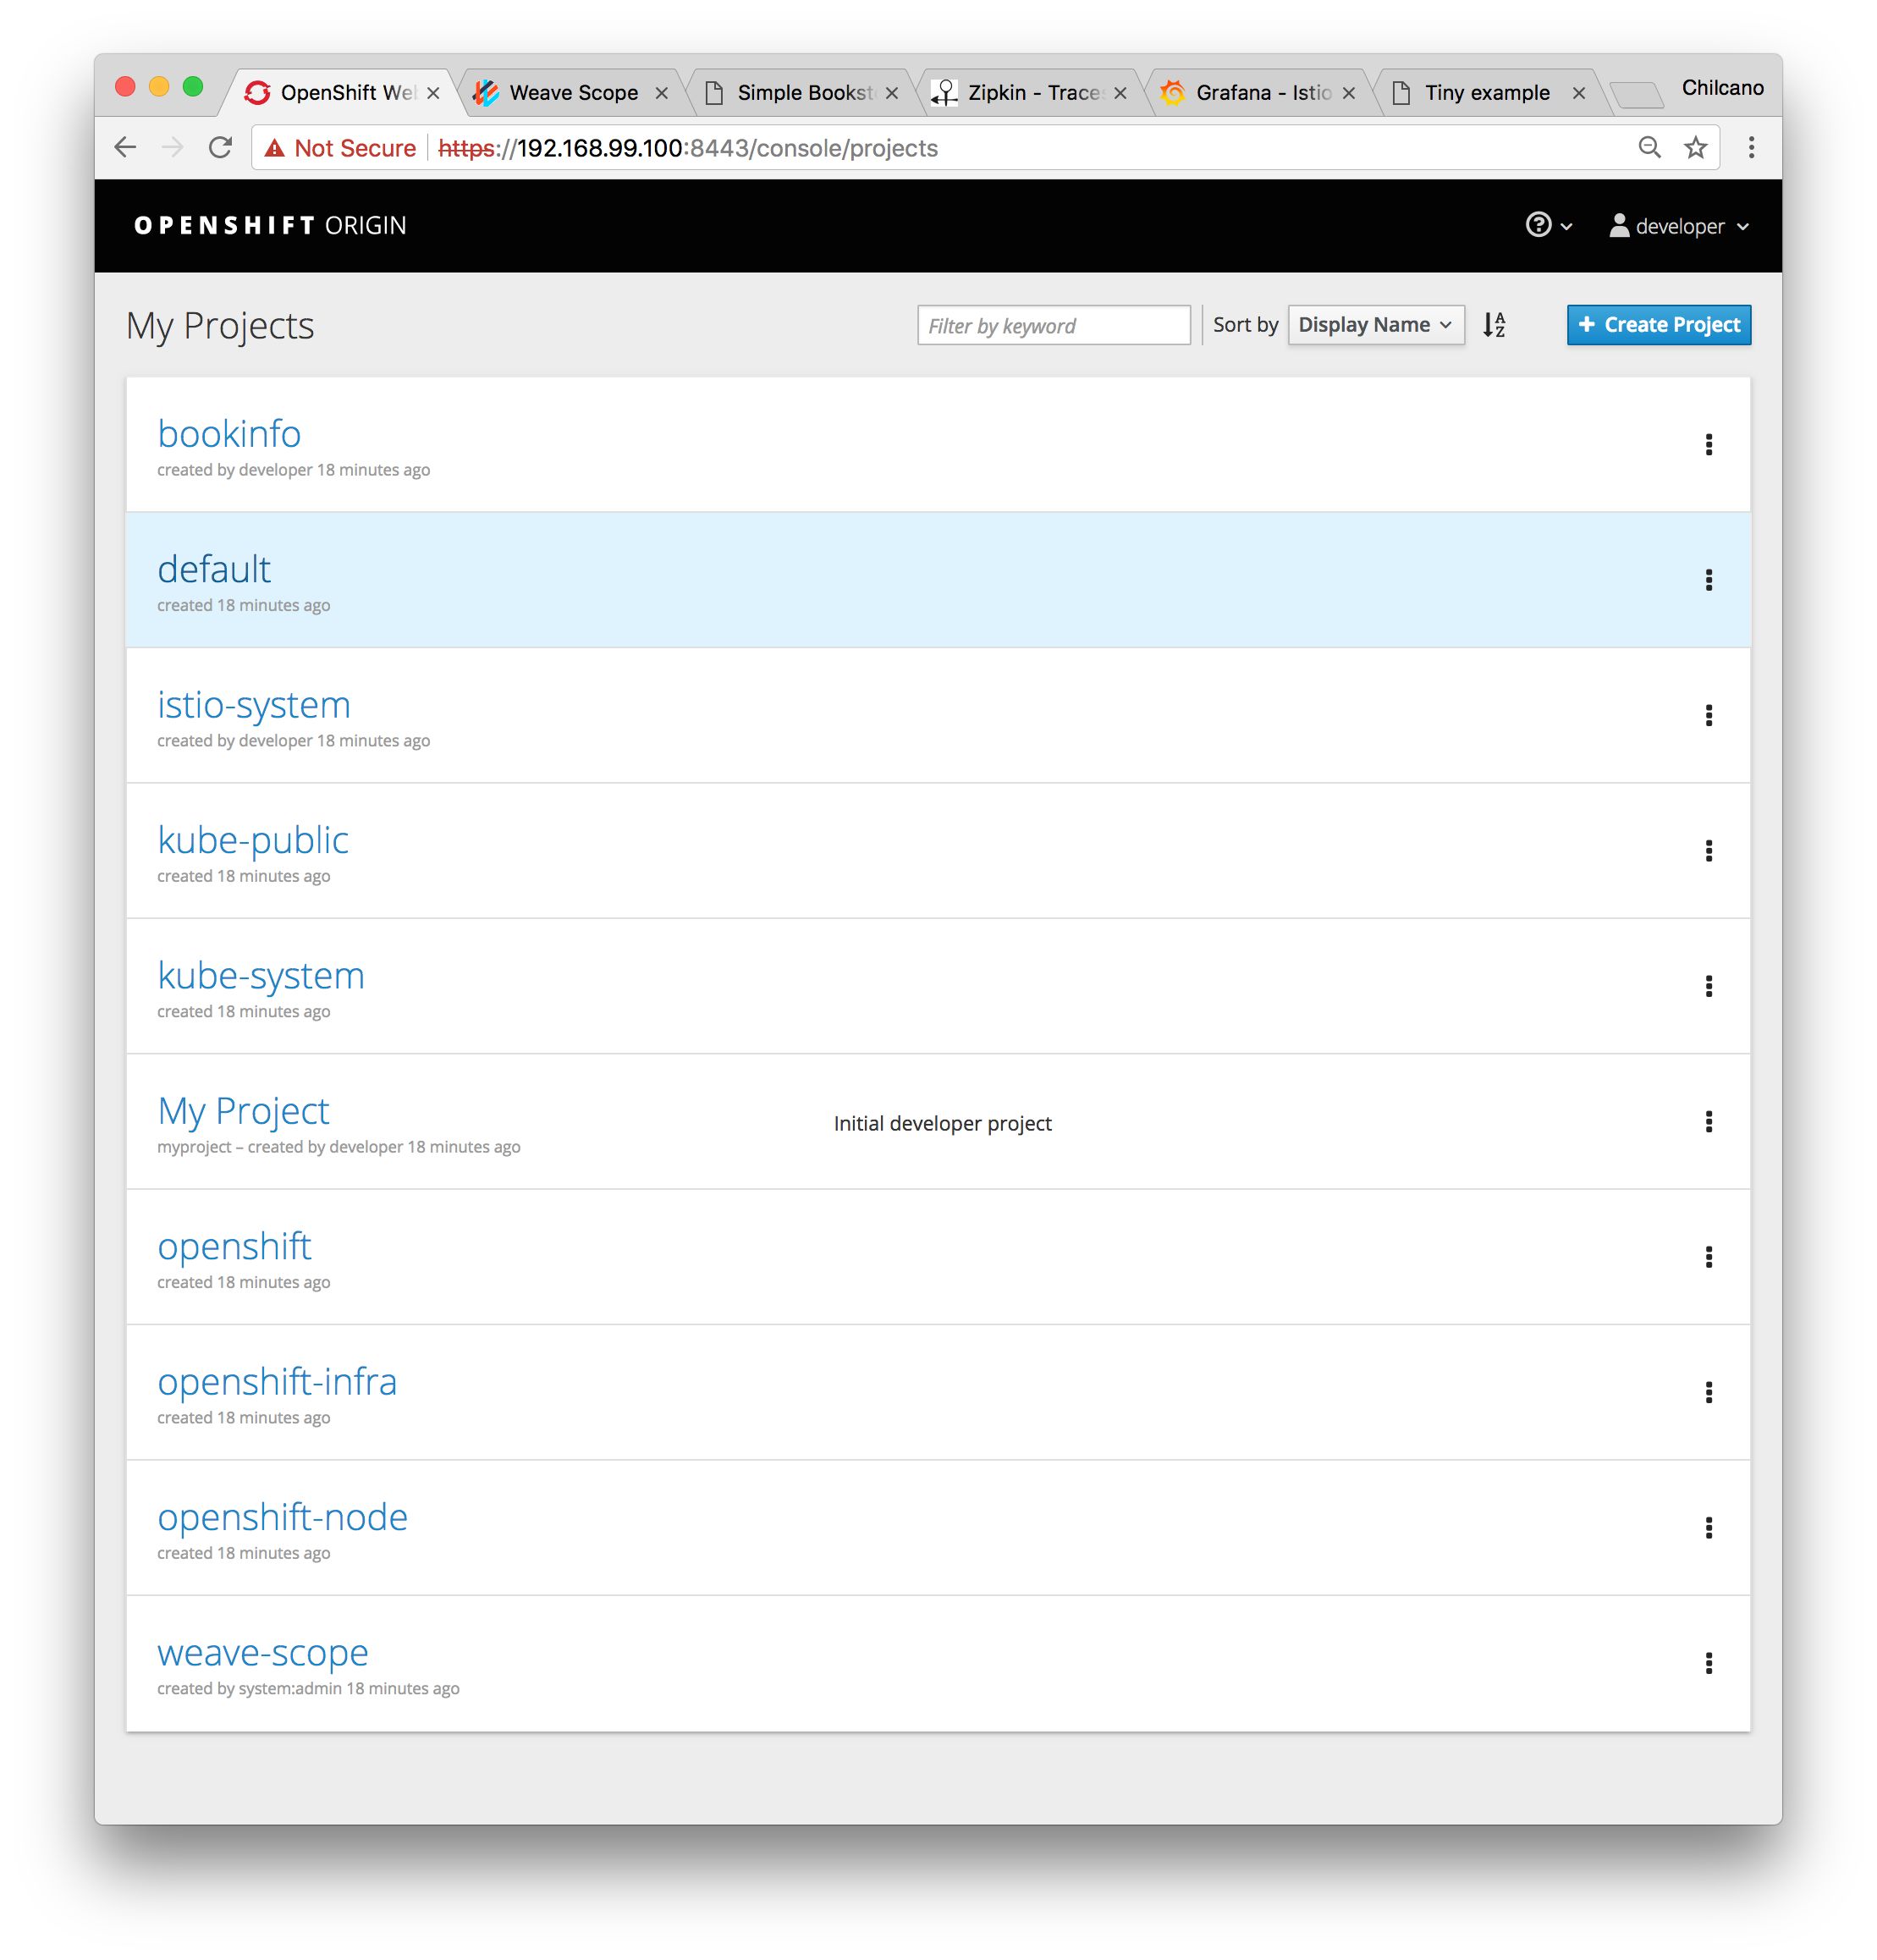
Task: Open the openshift project
Action: click(x=234, y=1247)
